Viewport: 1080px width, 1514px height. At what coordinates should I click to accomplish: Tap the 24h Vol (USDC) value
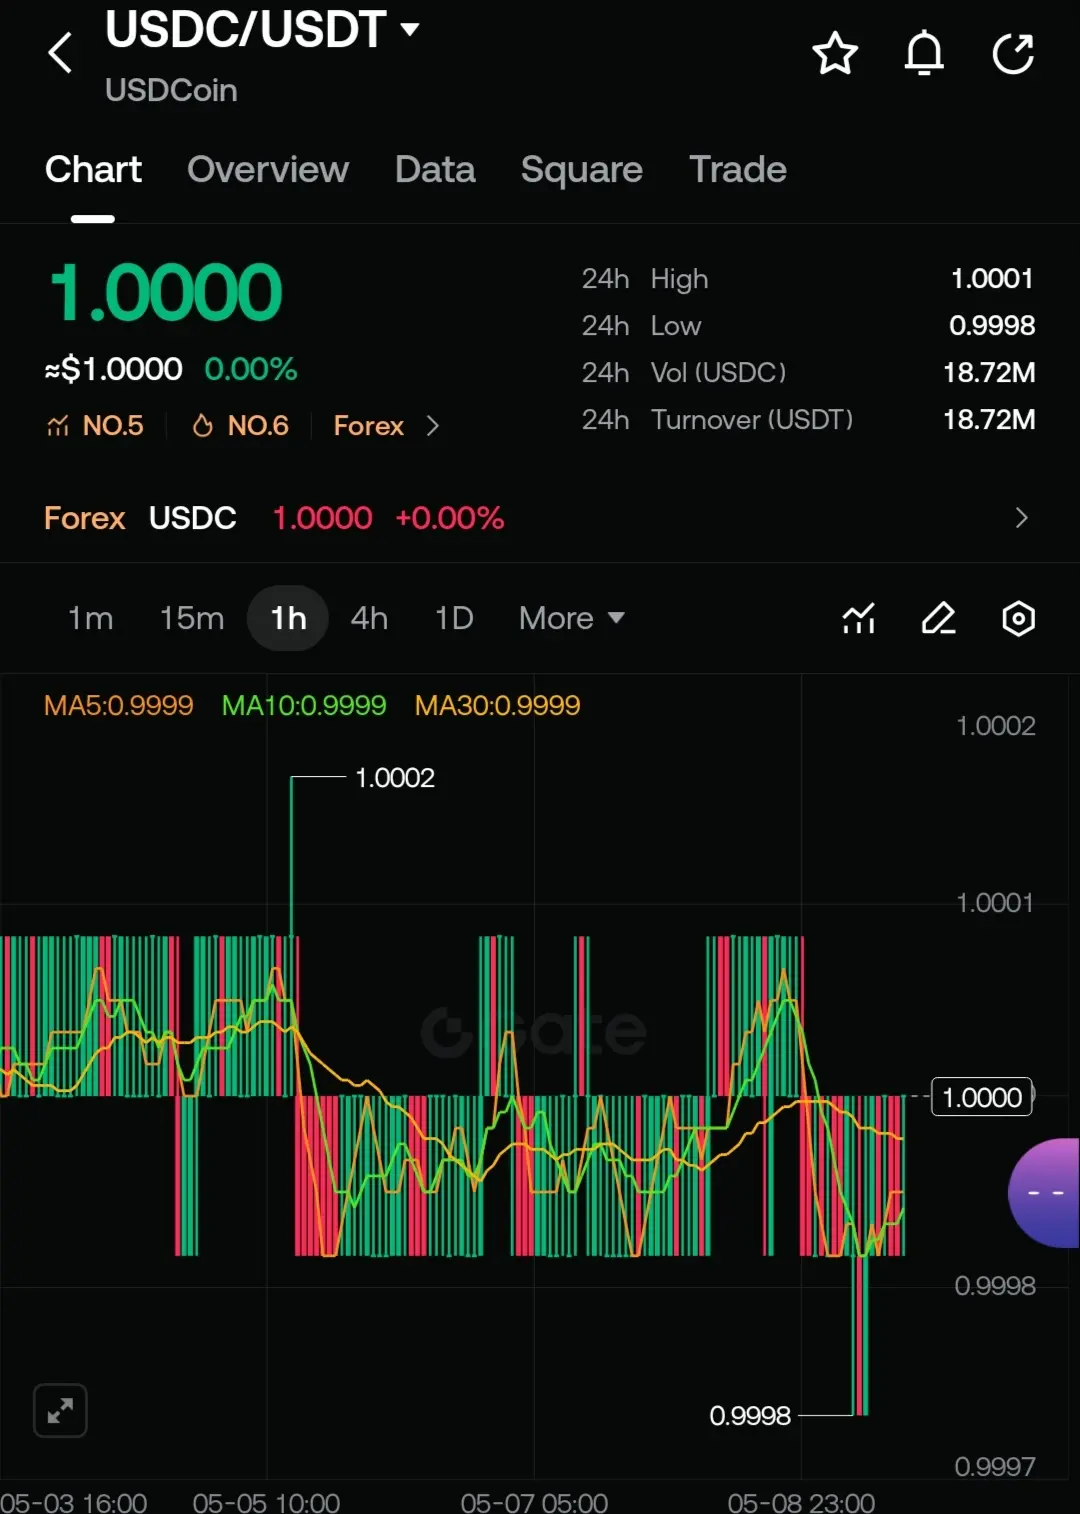point(989,373)
